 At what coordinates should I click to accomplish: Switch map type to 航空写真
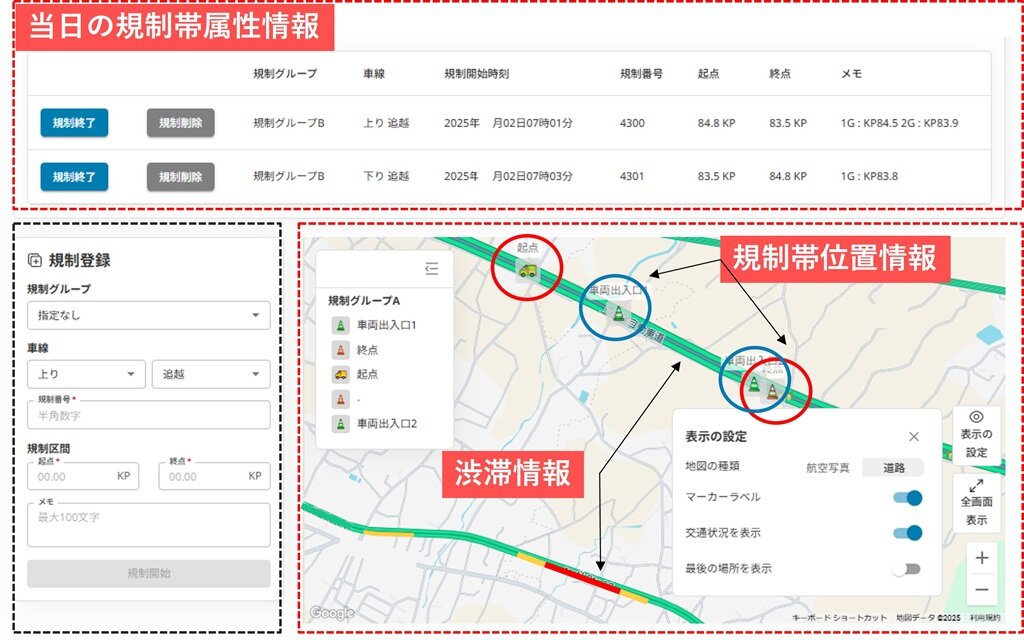(x=829, y=467)
